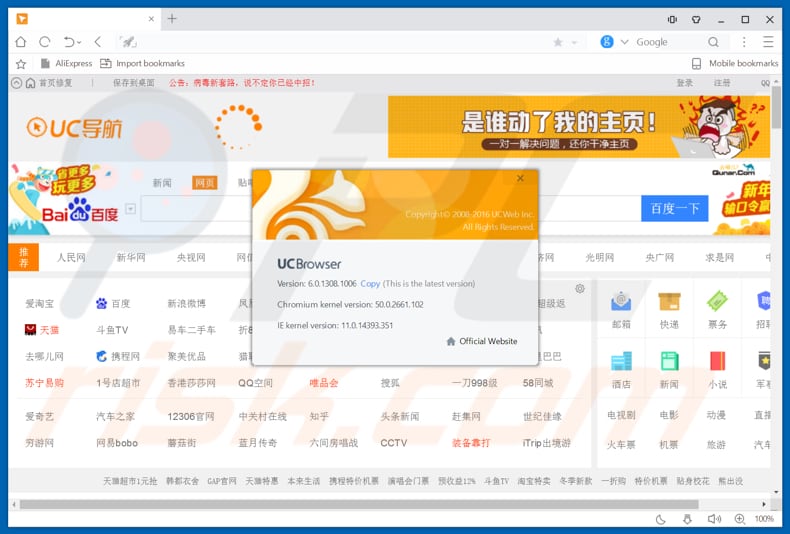Go to the browser home page icon
This screenshot has width=790, height=534.
21,42
